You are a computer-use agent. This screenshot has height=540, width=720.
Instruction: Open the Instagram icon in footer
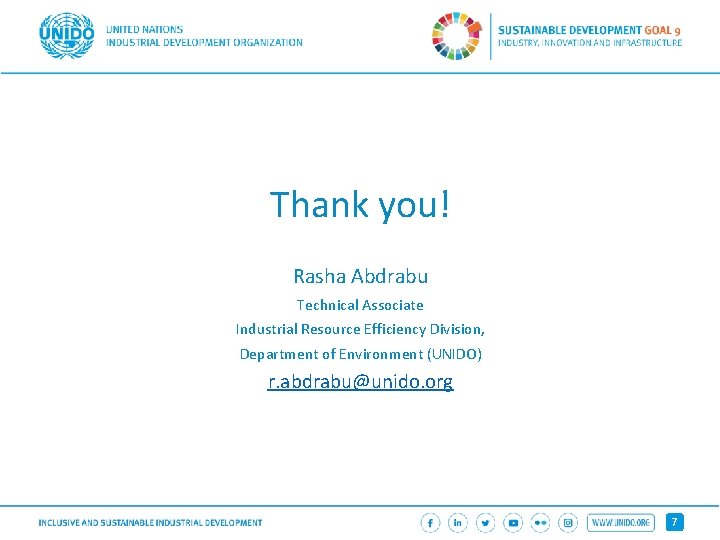click(x=568, y=523)
